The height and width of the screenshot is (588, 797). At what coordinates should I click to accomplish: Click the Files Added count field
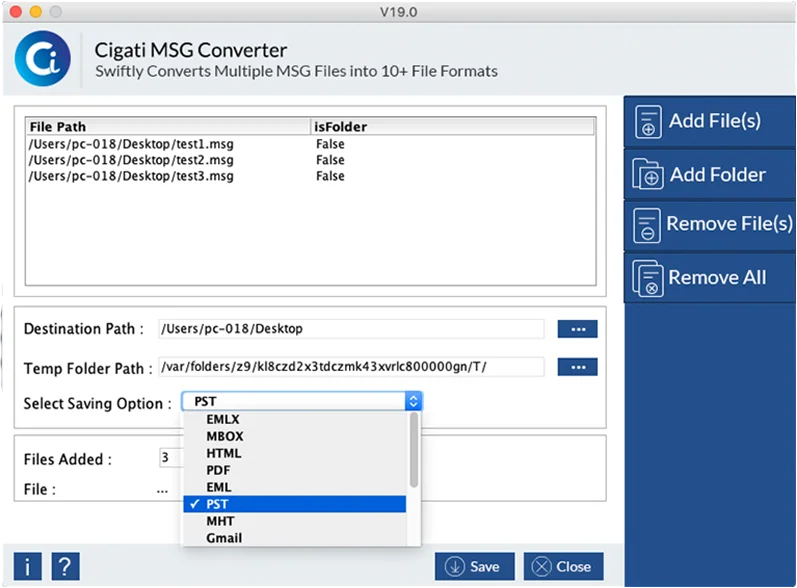coord(171,458)
